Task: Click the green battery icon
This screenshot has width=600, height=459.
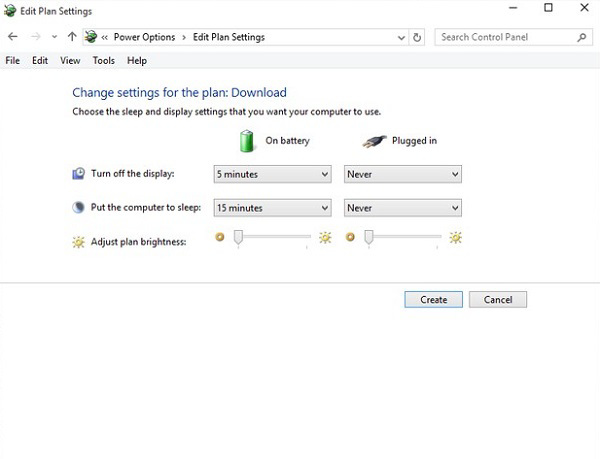Action: click(247, 140)
